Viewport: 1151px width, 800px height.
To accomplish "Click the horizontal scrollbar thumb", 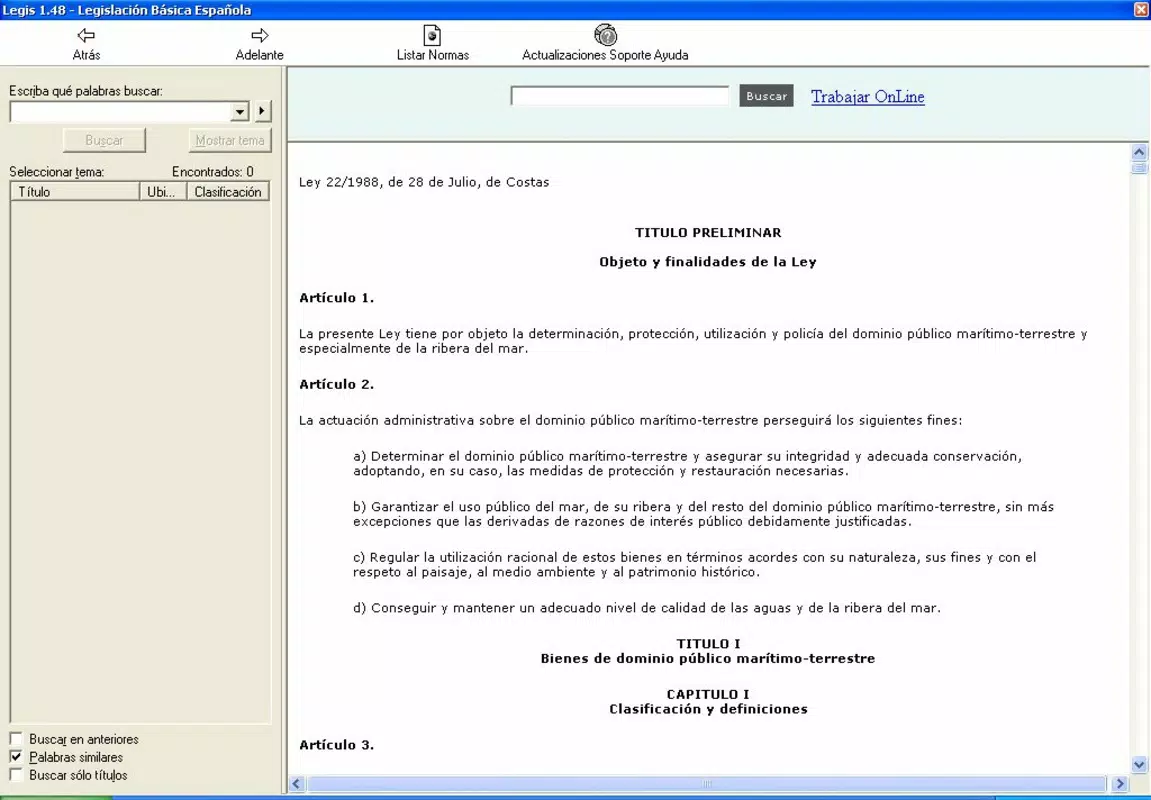I will (707, 784).
